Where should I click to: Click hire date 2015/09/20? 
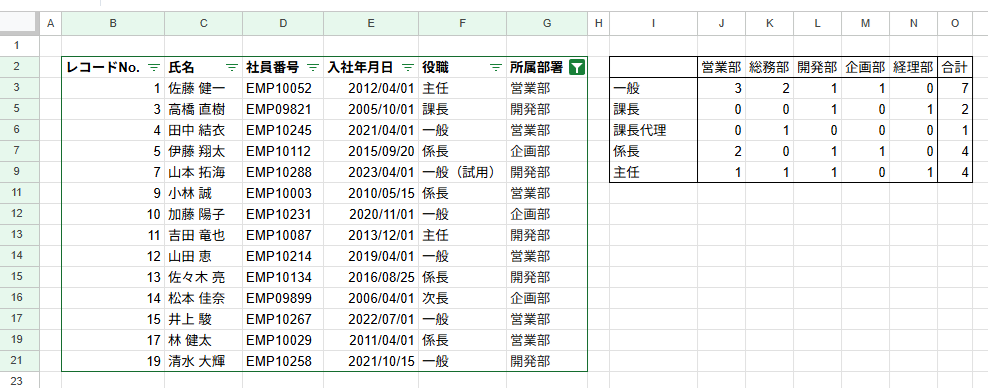click(x=371, y=151)
